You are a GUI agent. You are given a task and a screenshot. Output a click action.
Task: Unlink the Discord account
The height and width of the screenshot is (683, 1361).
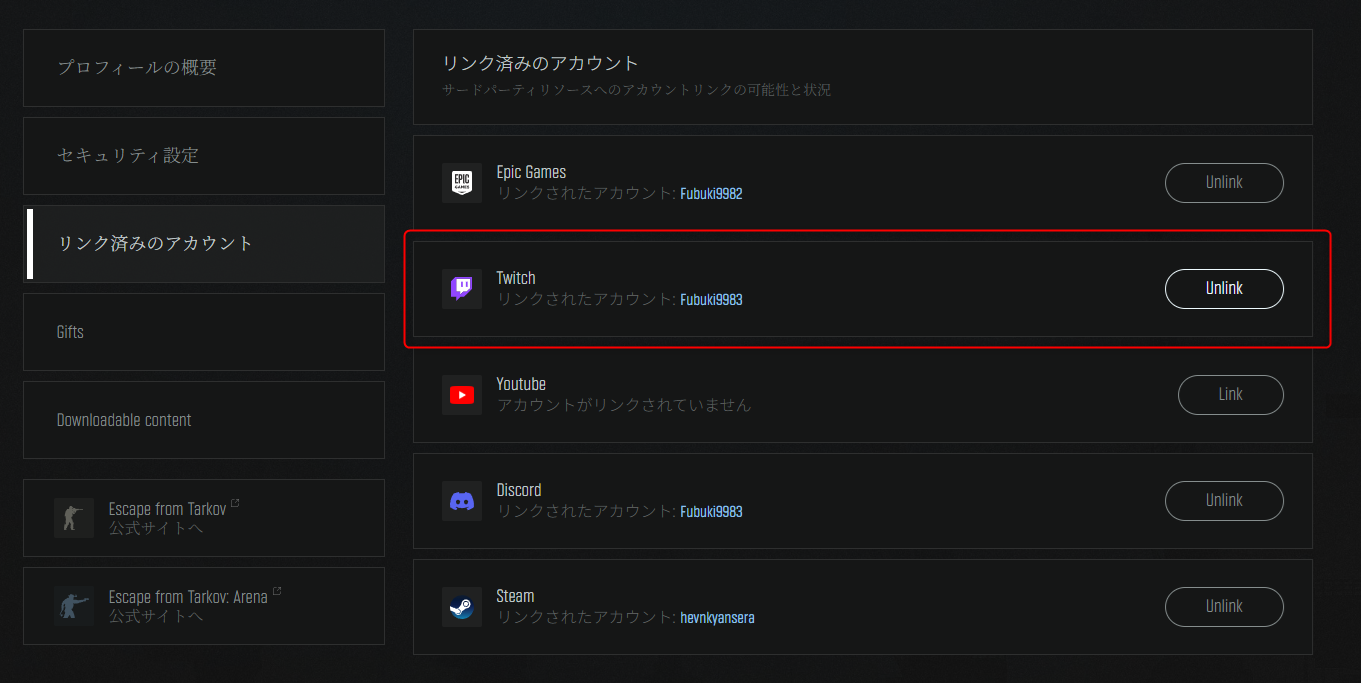pyautogui.click(x=1223, y=501)
